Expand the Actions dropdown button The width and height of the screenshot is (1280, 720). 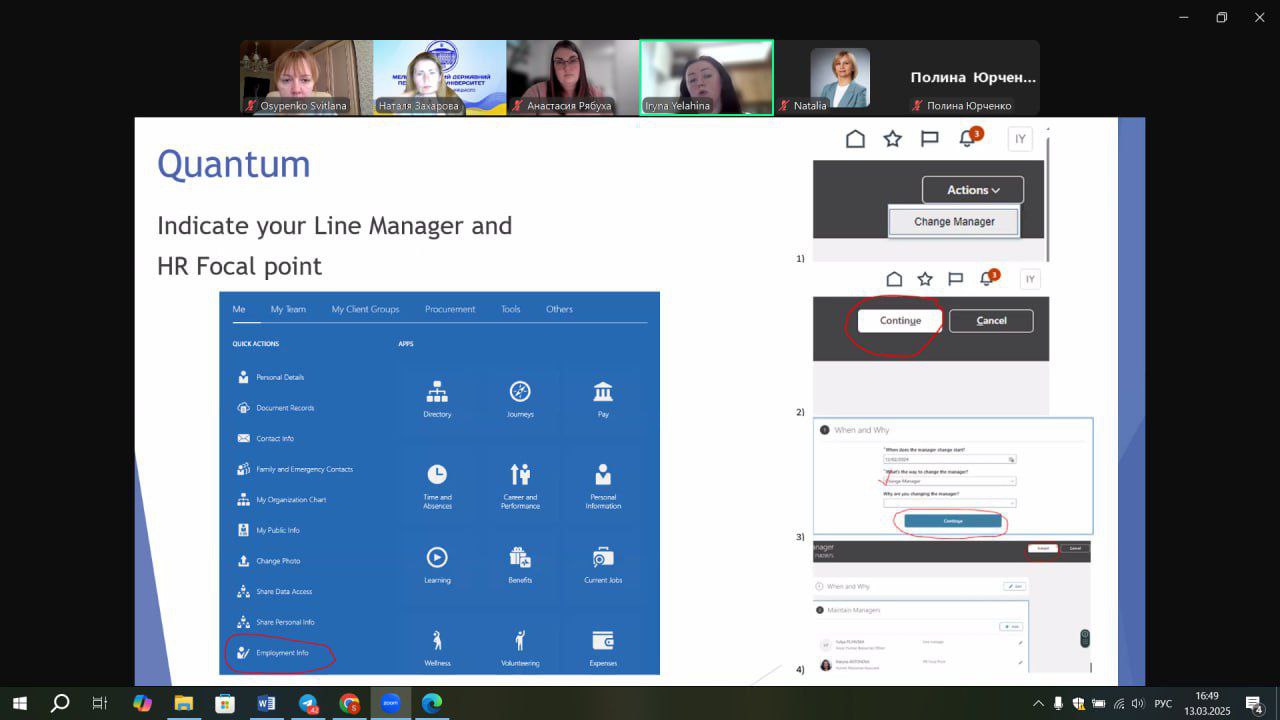point(972,190)
